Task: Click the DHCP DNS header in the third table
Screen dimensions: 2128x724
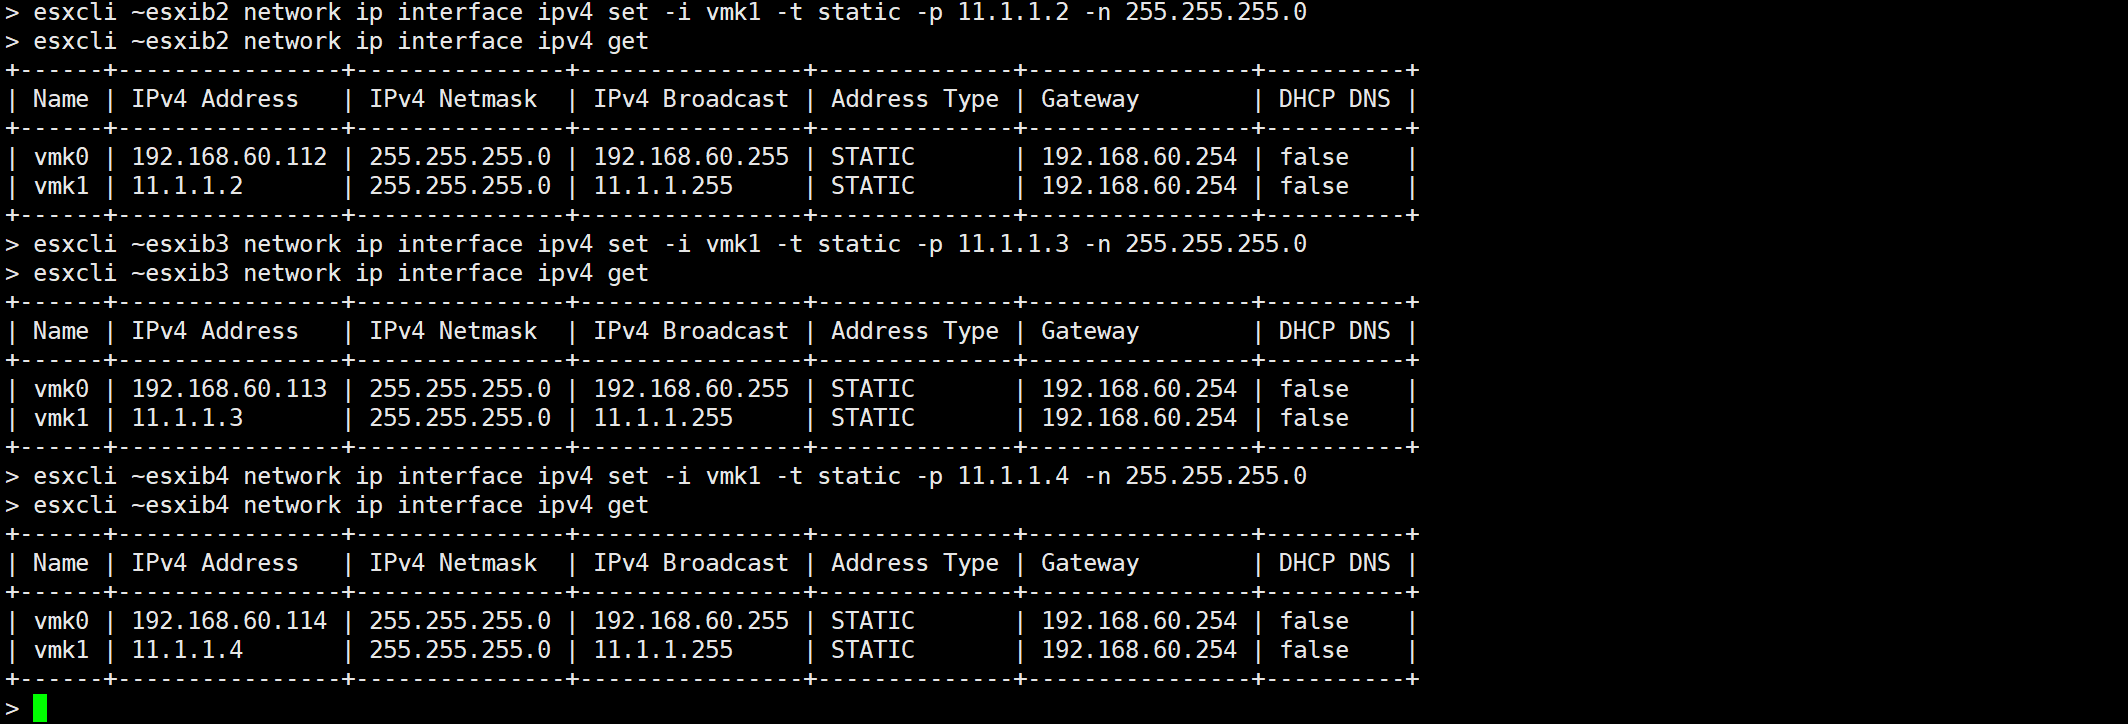Action: [1334, 563]
